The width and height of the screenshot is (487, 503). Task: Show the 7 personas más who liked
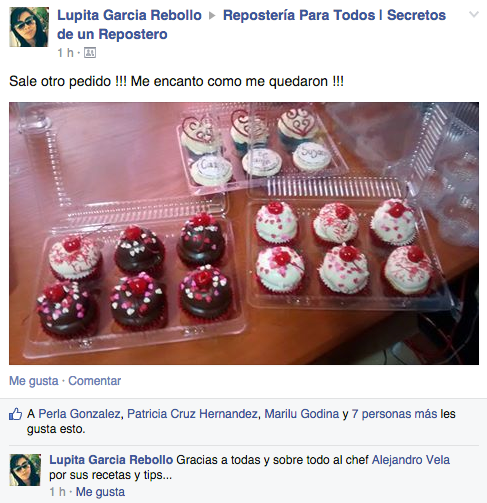[394, 414]
